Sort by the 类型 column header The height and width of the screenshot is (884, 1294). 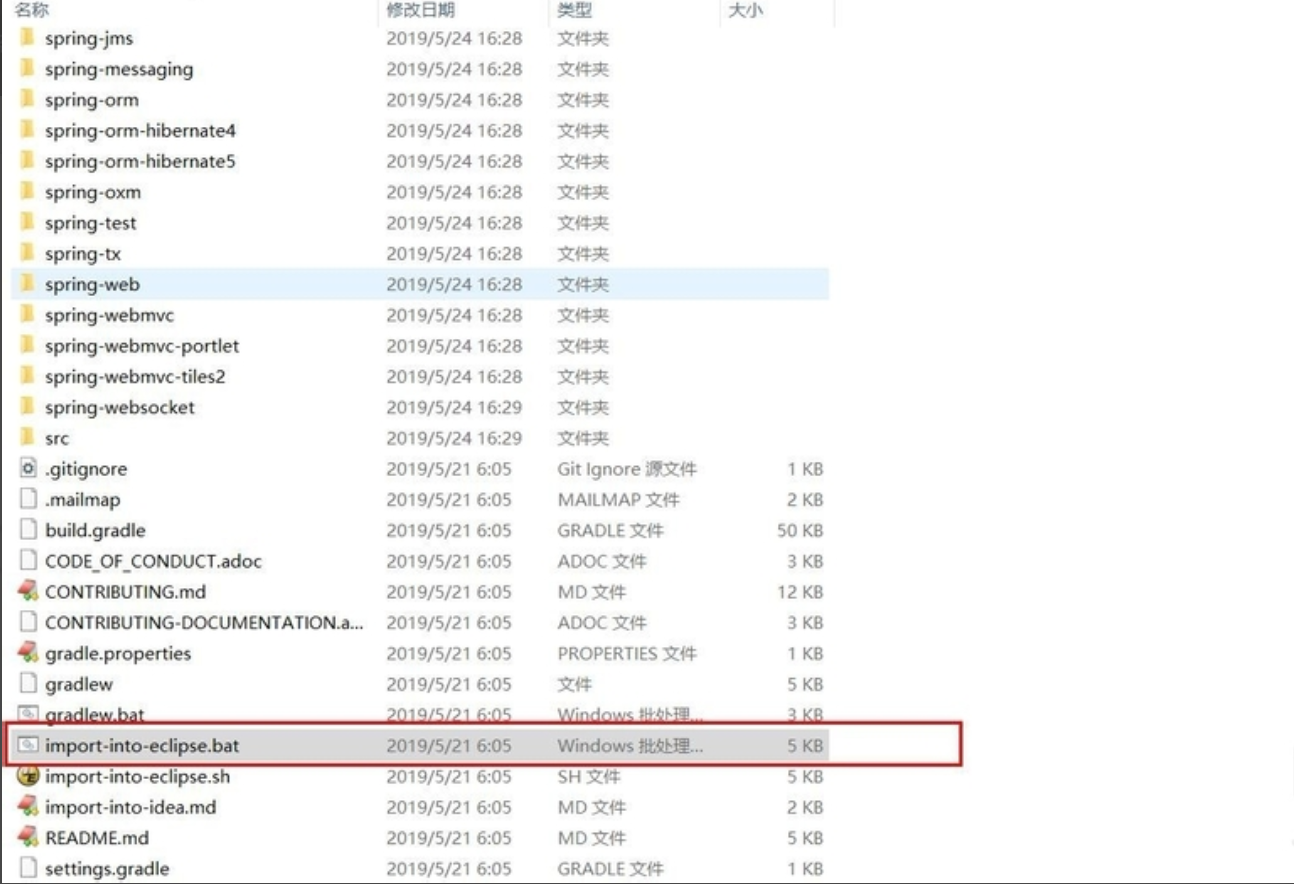(x=575, y=10)
